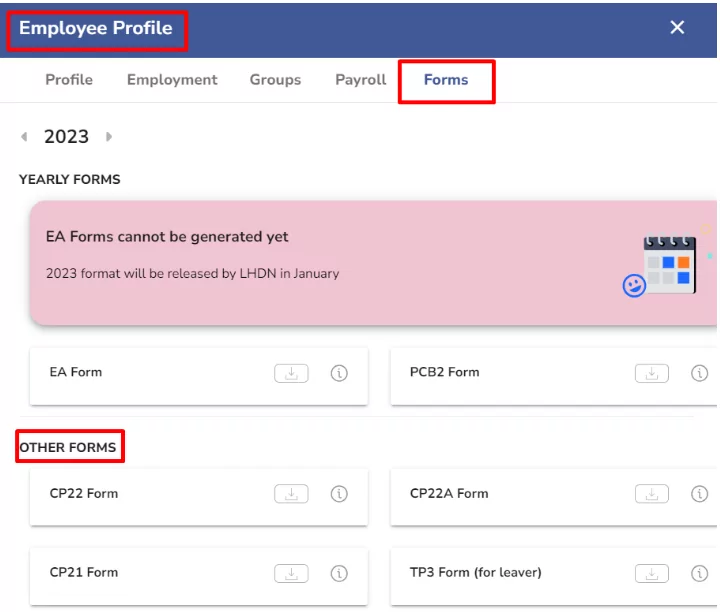Image resolution: width=720 pixels, height=612 pixels.
Task: Download the PCB2 Form
Action: point(652,373)
